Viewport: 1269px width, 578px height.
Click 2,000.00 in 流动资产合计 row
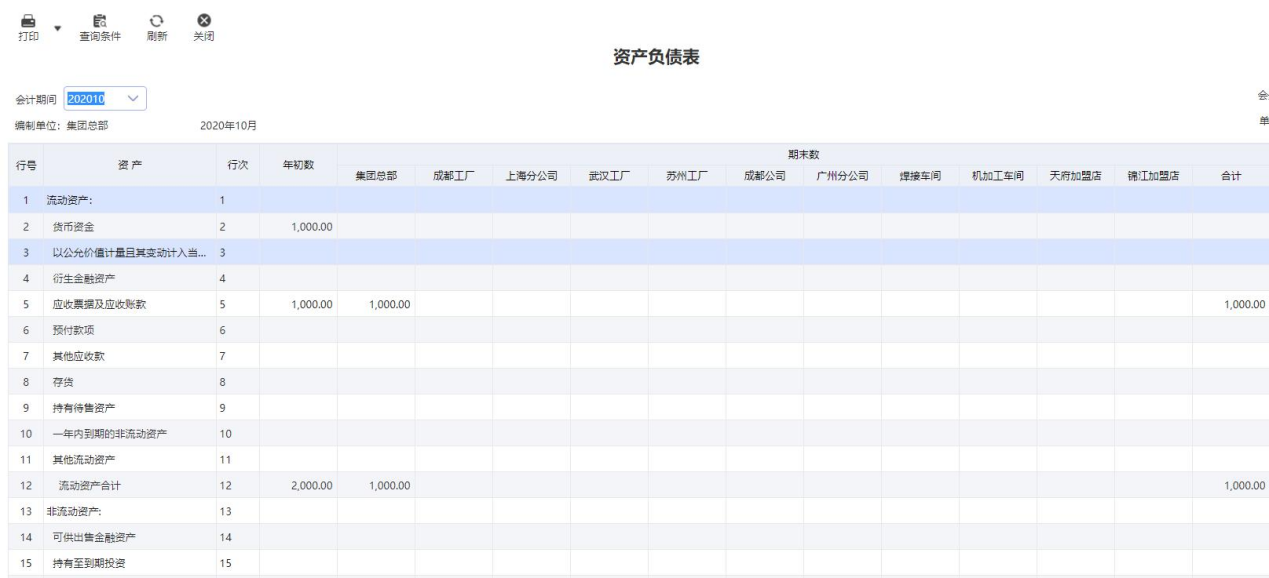311,486
